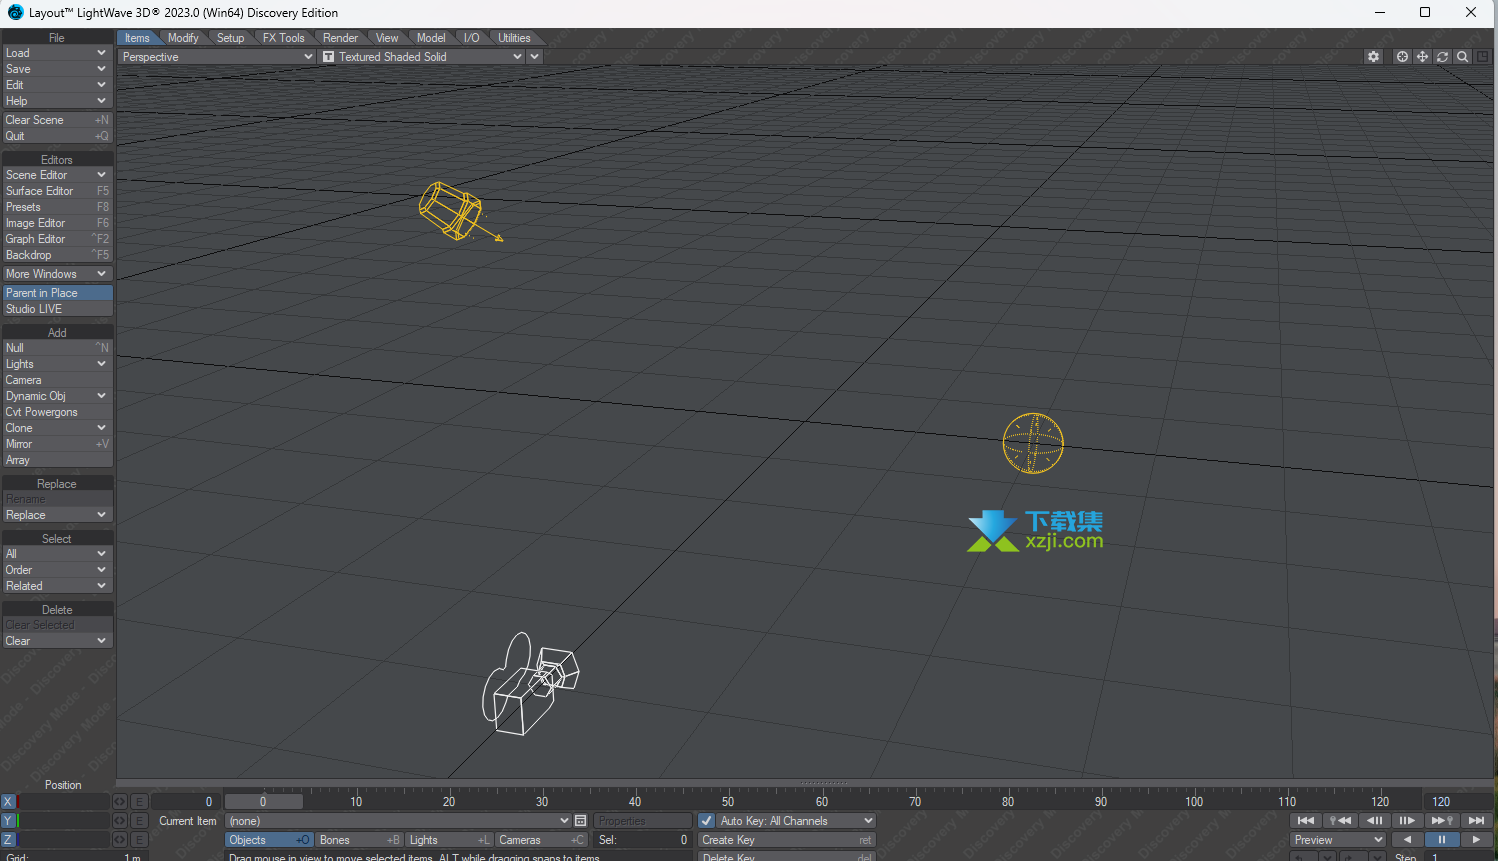Play animation forward
1498x861 pixels.
tap(1476, 840)
